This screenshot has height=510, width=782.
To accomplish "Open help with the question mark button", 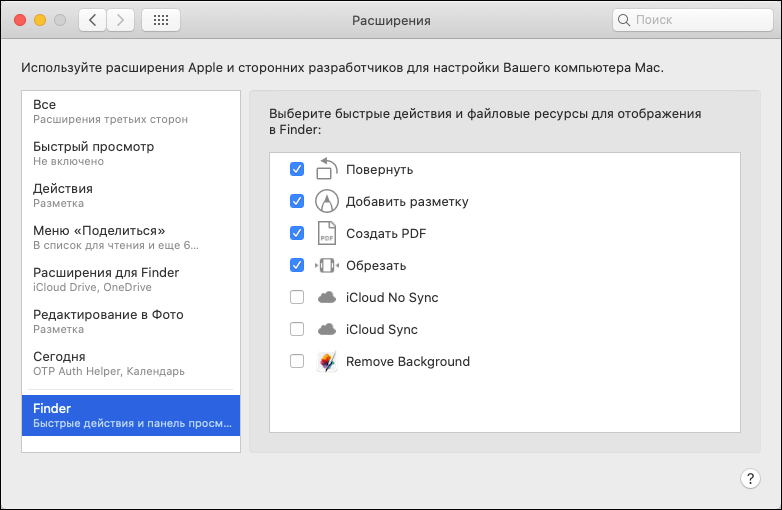I will point(750,479).
